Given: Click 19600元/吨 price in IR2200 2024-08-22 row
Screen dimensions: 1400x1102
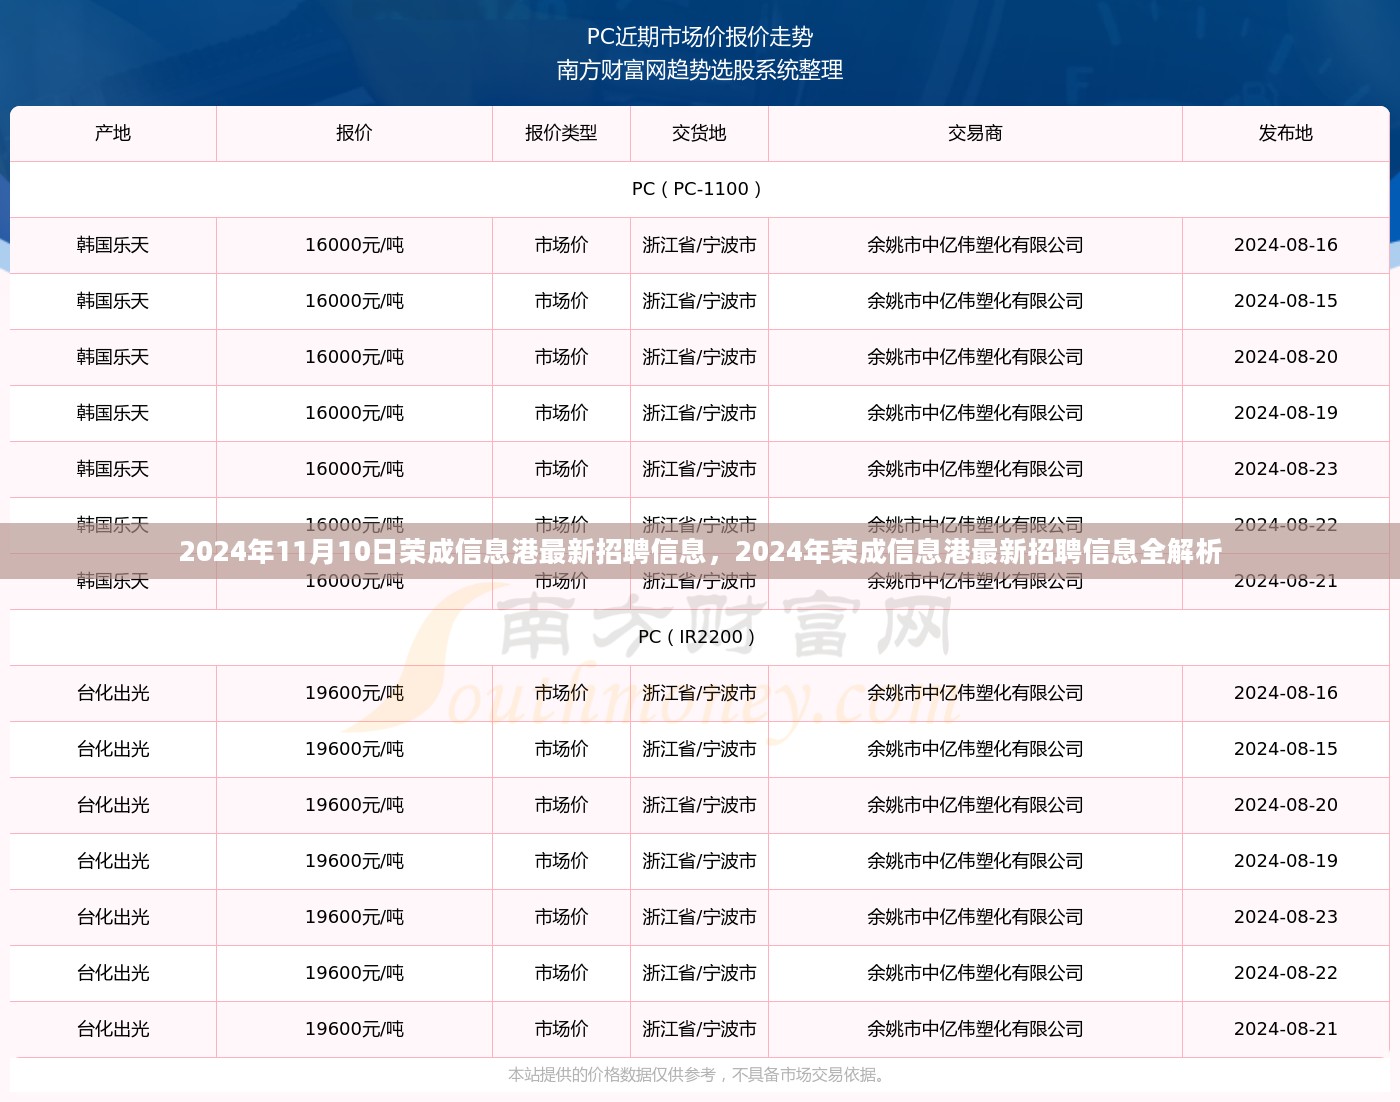Looking at the screenshot, I should [x=354, y=973].
